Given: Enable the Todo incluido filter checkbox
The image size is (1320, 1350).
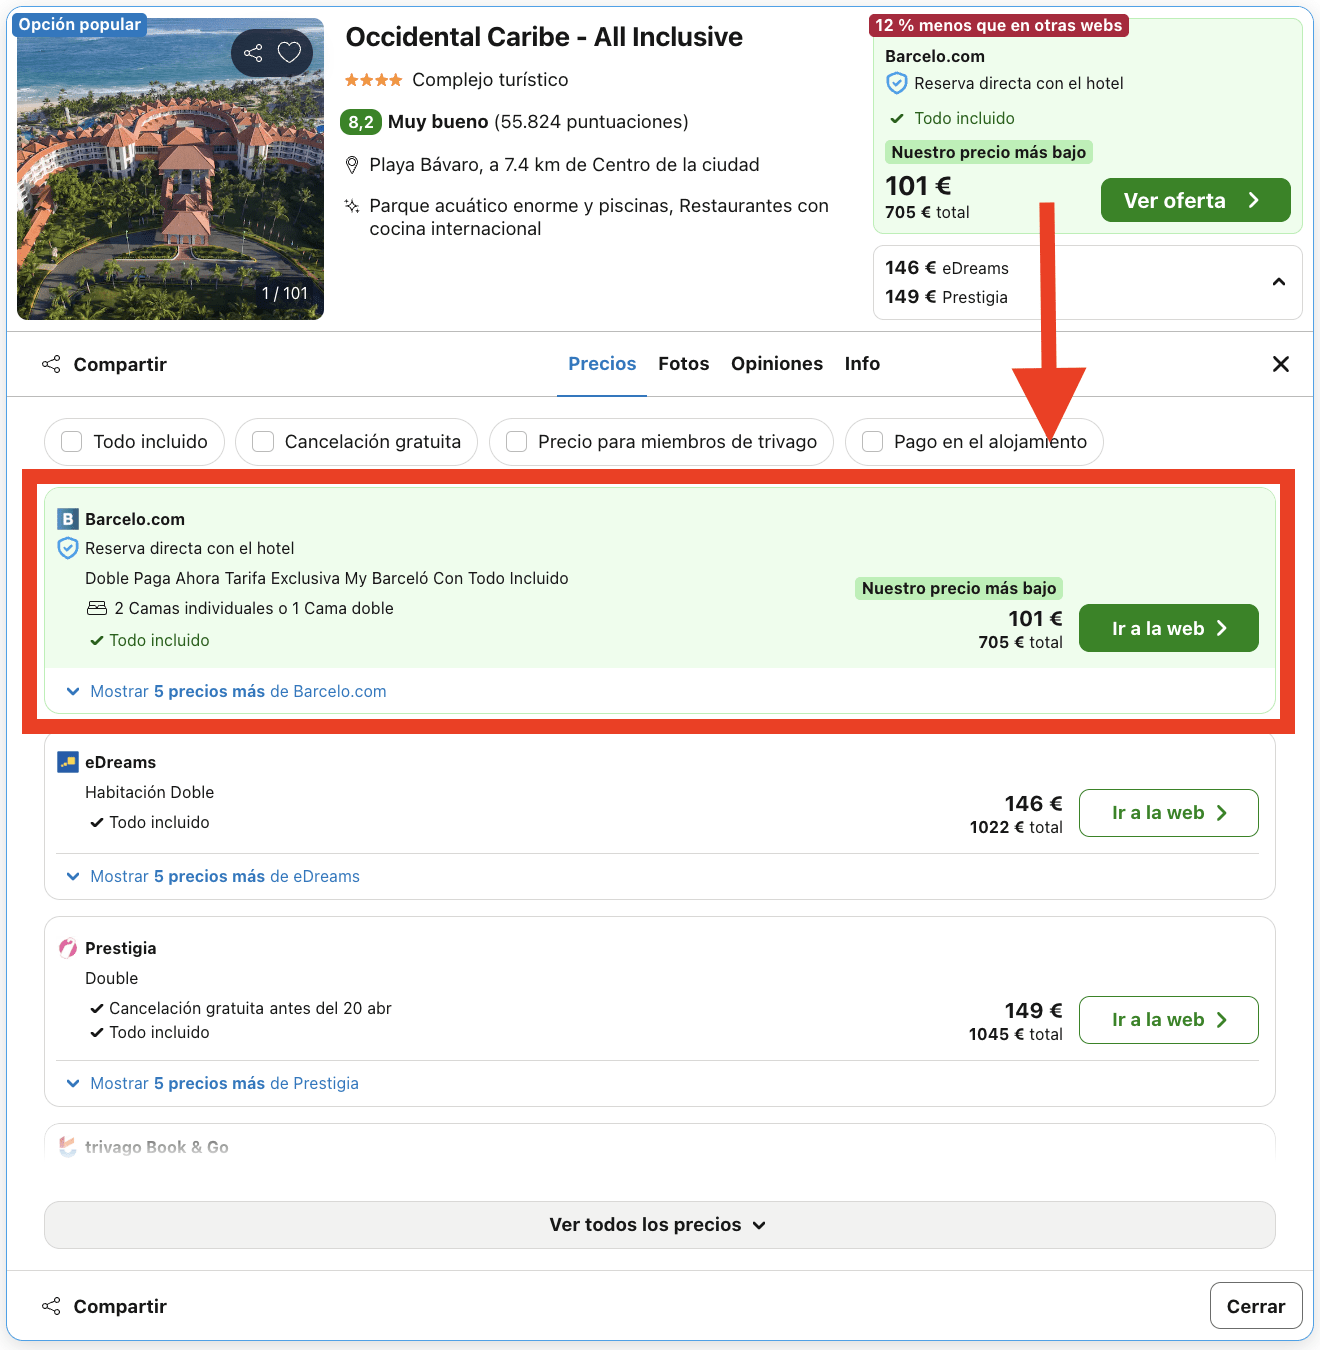Looking at the screenshot, I should coord(72,442).
